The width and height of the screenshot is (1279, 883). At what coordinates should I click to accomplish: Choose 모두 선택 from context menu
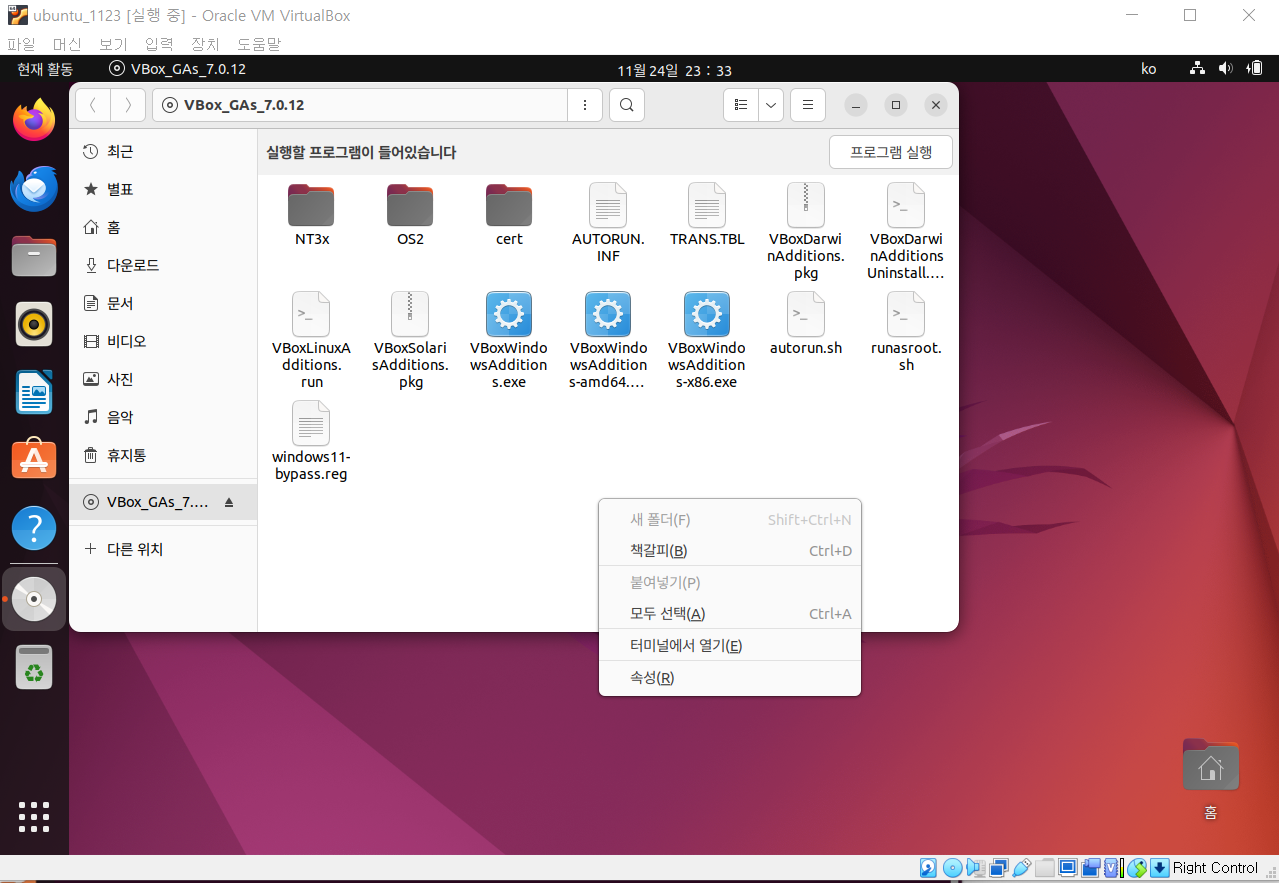[x=730, y=614]
